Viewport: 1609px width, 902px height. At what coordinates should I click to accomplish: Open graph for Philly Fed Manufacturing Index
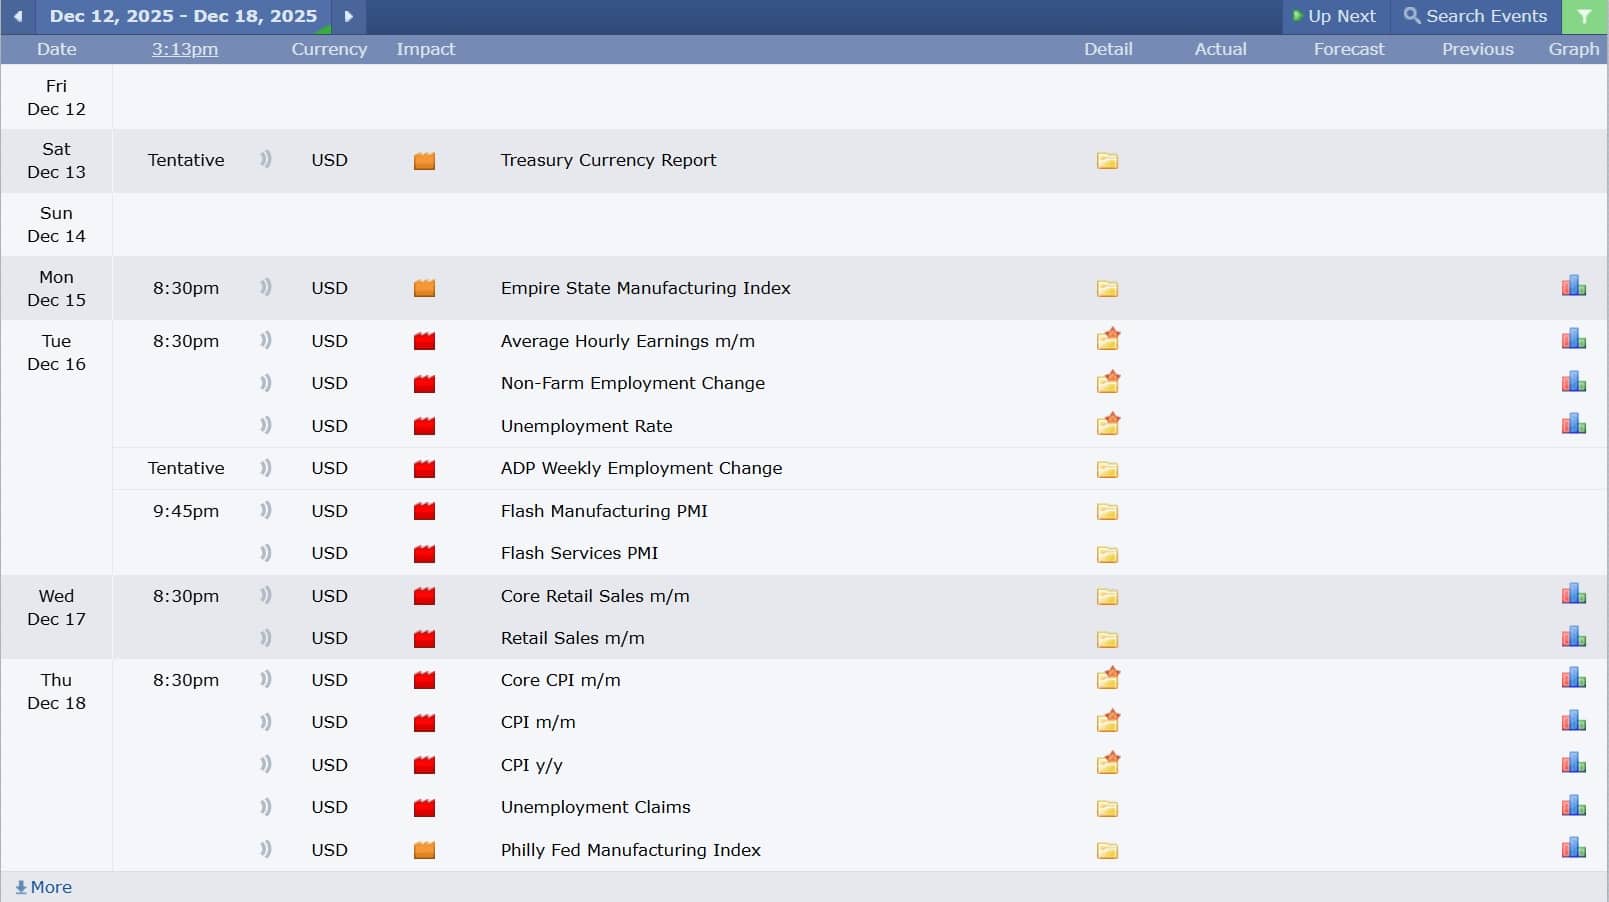tap(1573, 848)
